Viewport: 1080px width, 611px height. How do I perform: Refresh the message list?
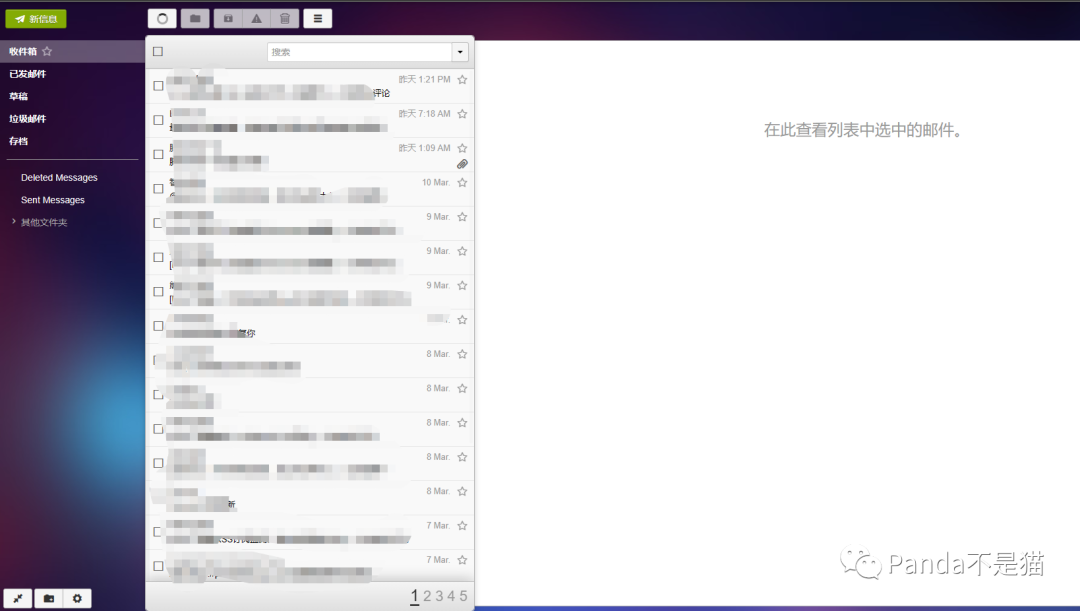pos(161,18)
